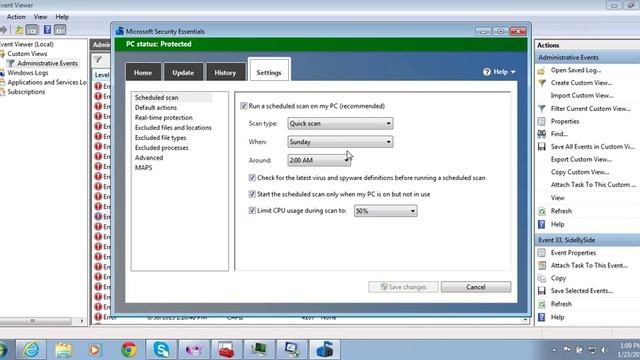The image size is (640, 360).
Task: Click Event Viewer toolbar help icon
Action: point(47,30)
